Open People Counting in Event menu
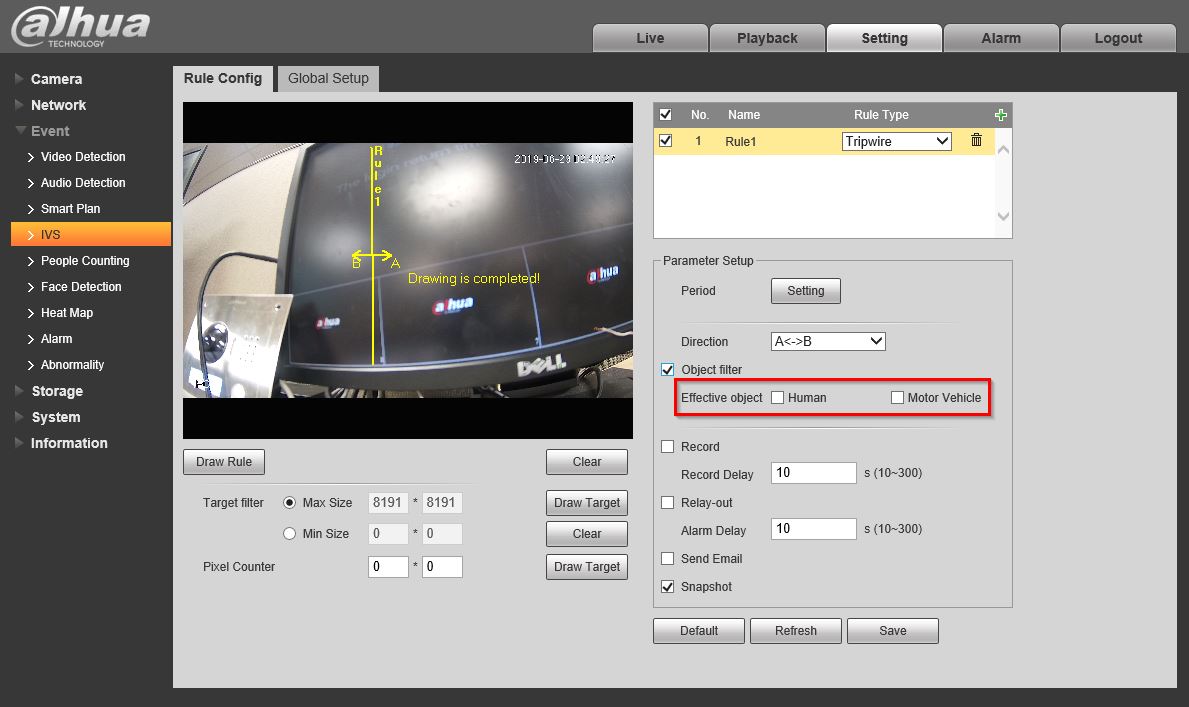The width and height of the screenshot is (1189, 707). tap(85, 261)
